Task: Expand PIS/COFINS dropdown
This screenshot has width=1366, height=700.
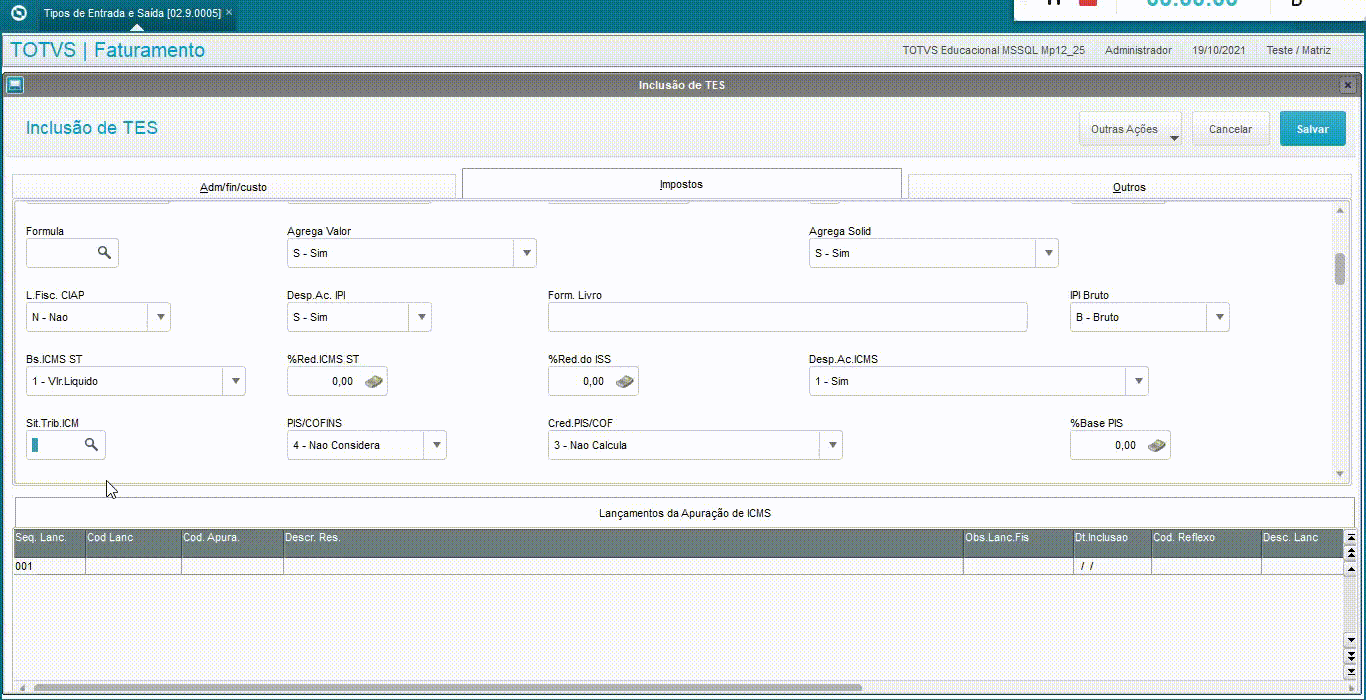Action: click(436, 445)
